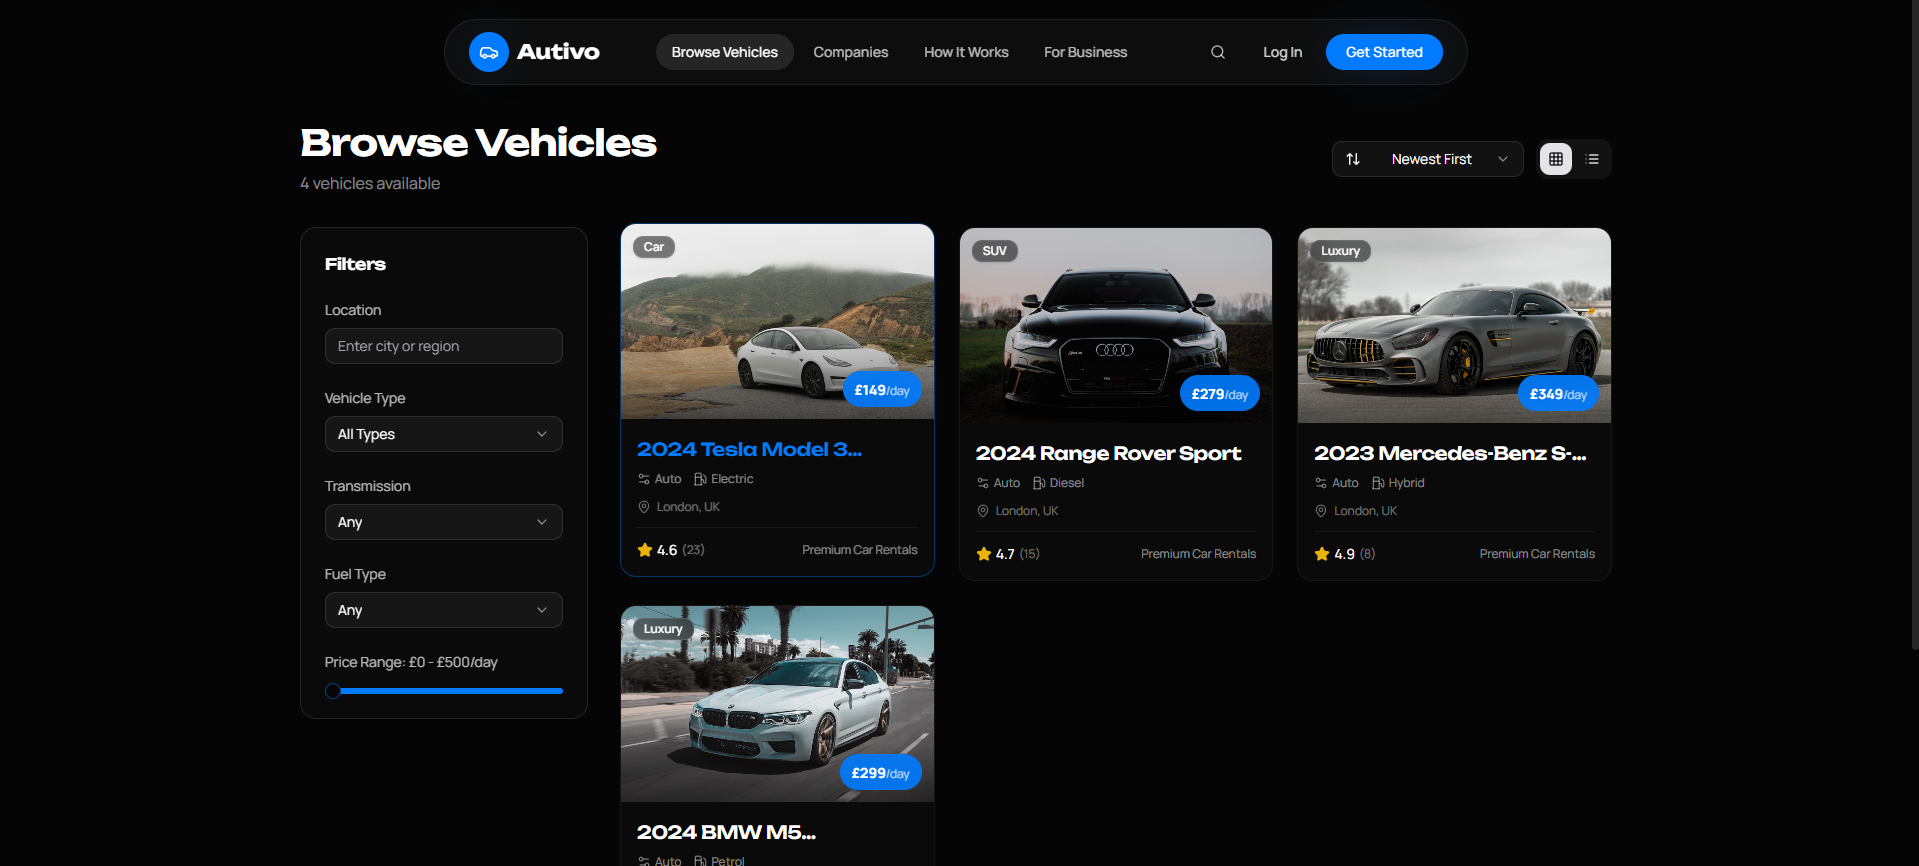Viewport: 1919px width, 866px height.
Task: Switch to grid view layout
Action: pos(1555,159)
